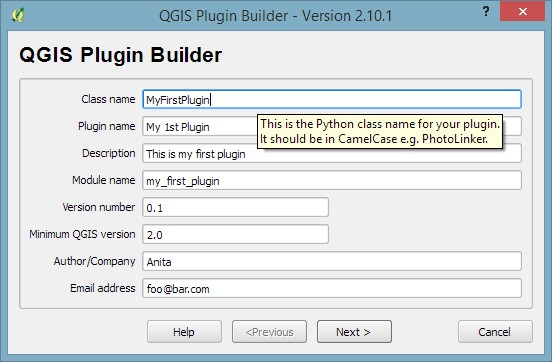Click the "Version number" label

(99, 207)
